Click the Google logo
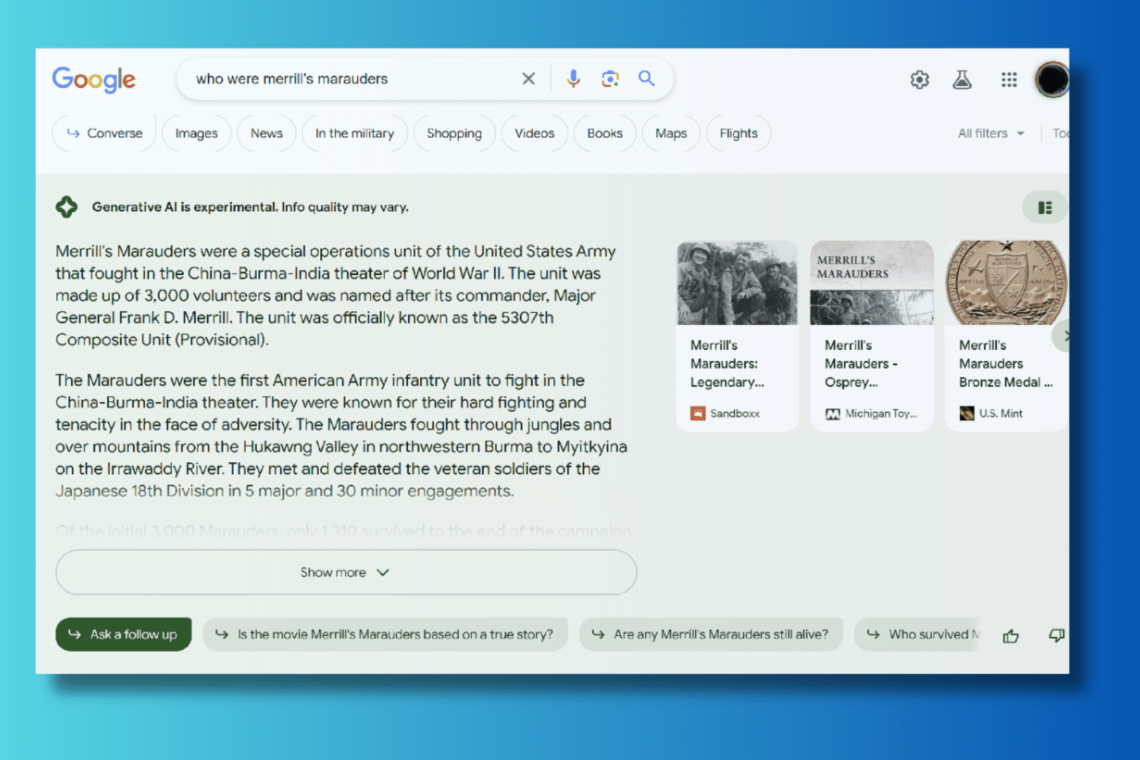 pos(94,79)
